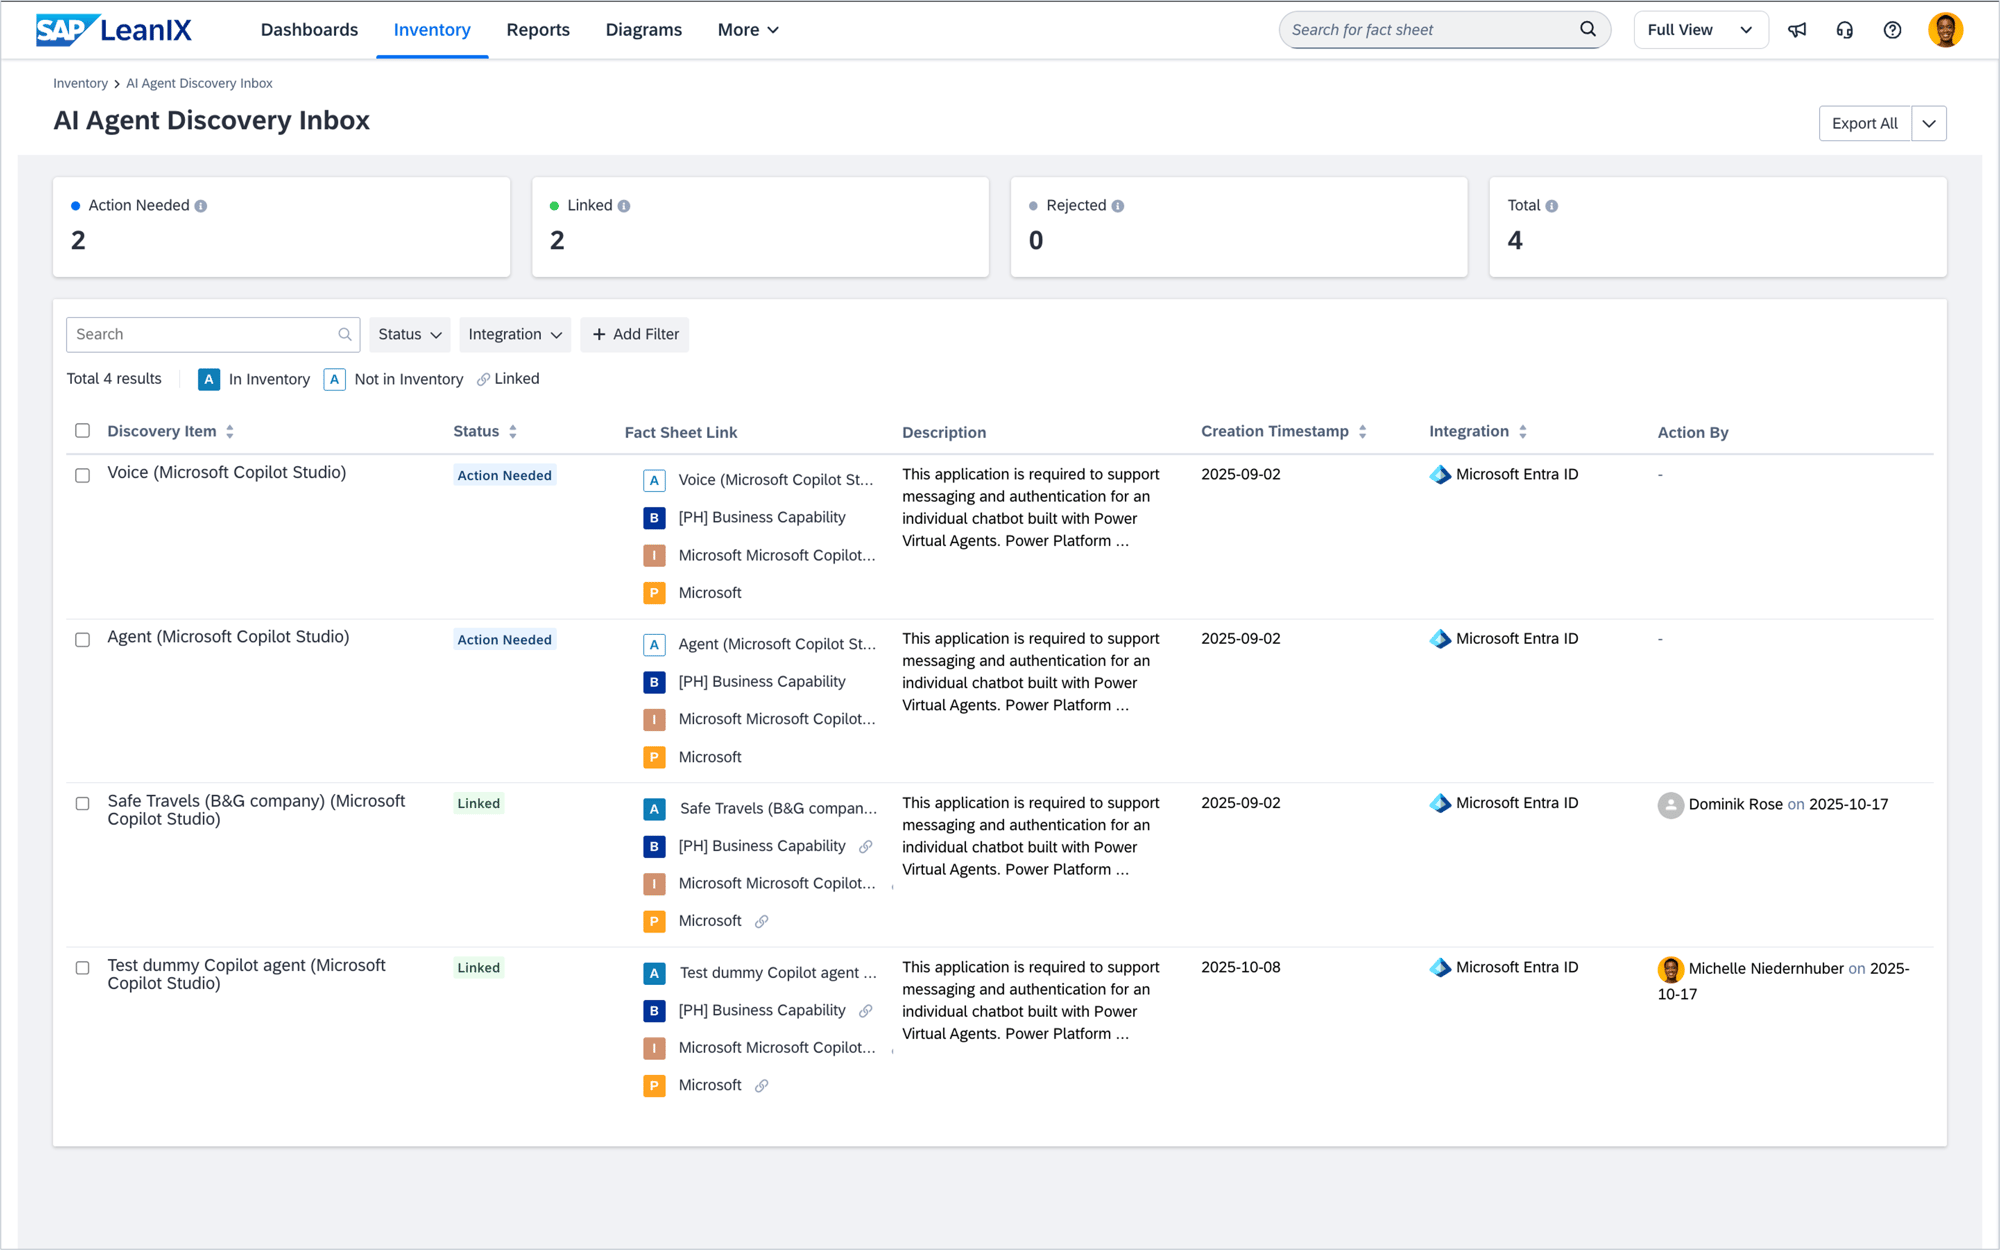This screenshot has width=2000, height=1250.
Task: Switch to the Dashboards tab
Action: tap(309, 30)
